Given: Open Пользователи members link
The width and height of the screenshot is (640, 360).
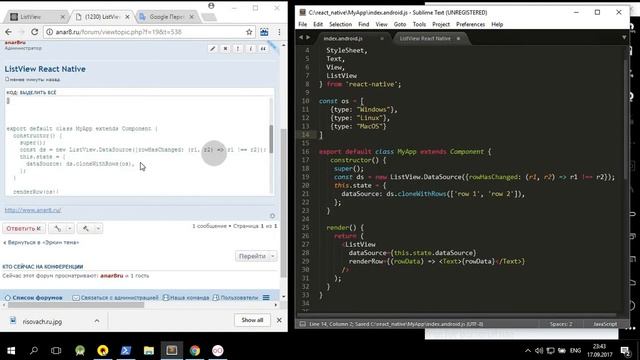Looking at the screenshot, I should [x=236, y=298].
